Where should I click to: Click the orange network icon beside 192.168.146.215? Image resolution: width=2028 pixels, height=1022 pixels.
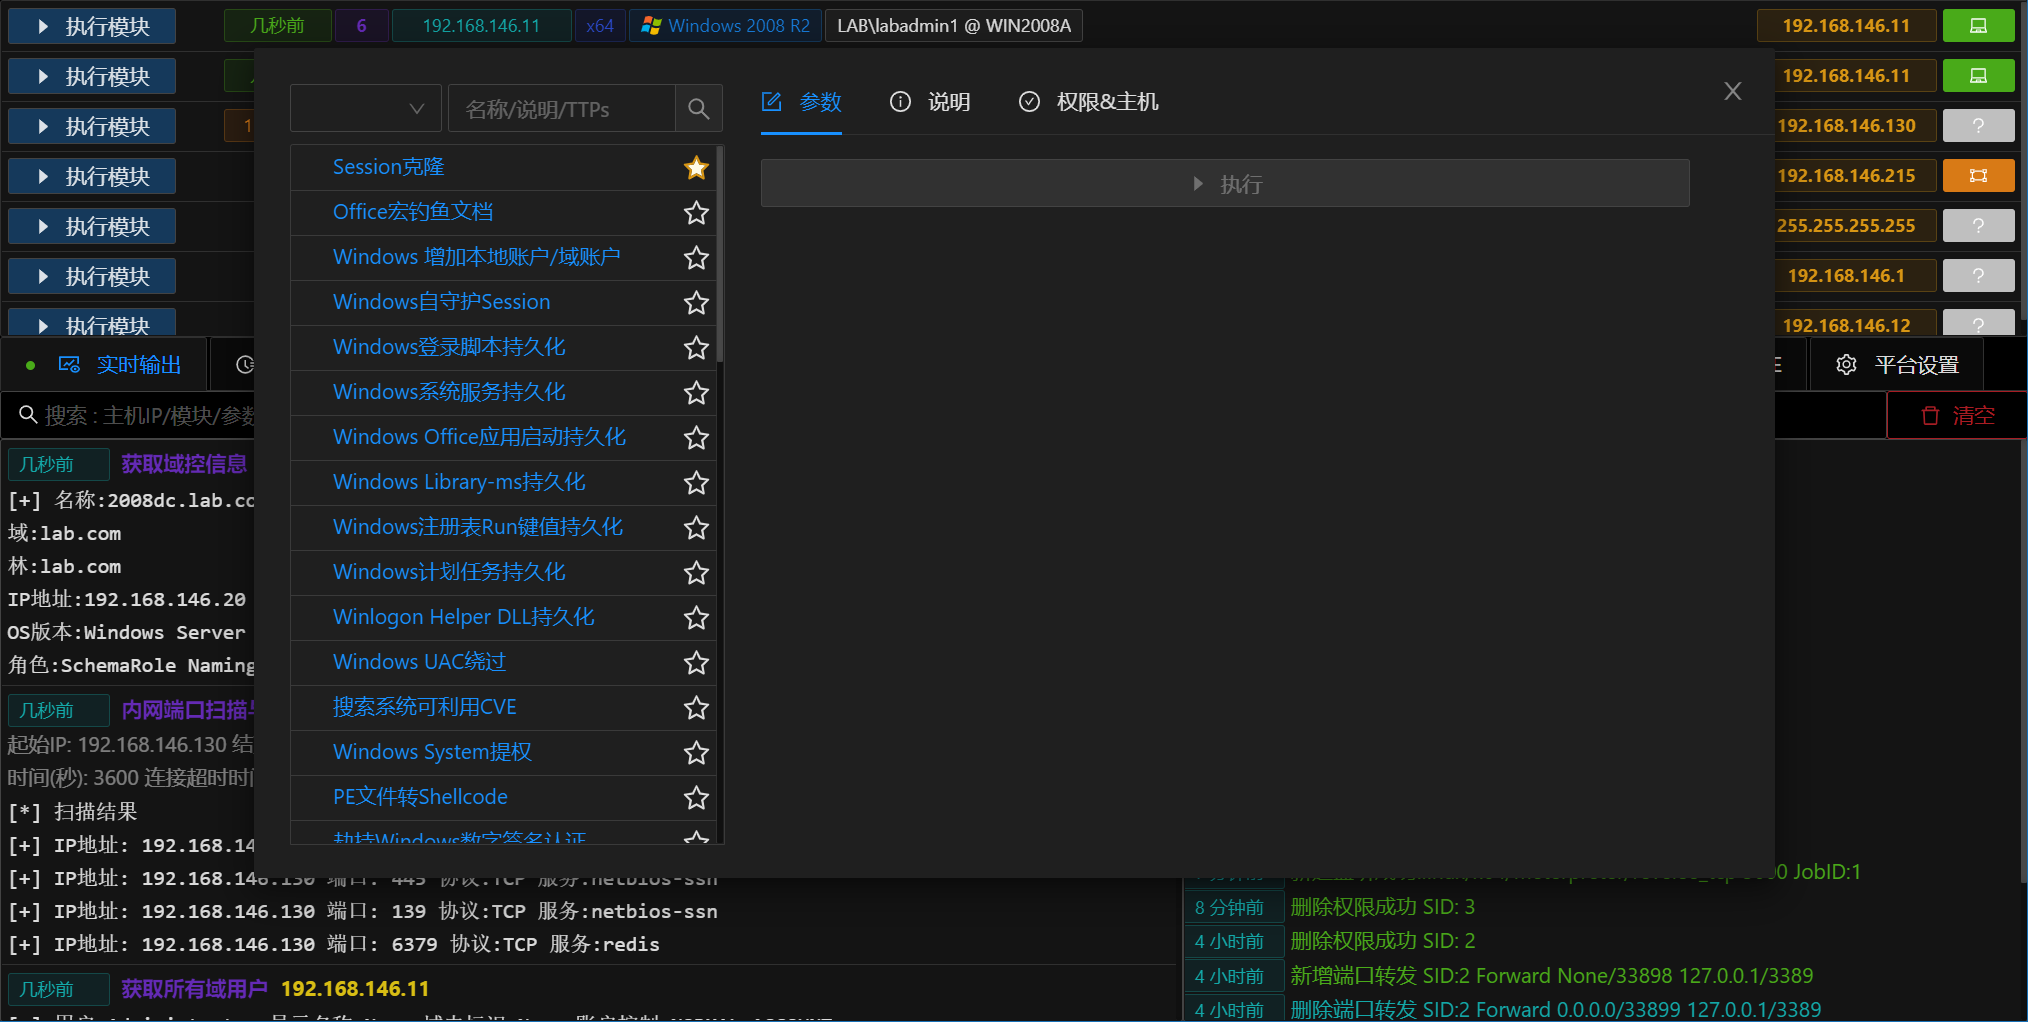click(1977, 176)
